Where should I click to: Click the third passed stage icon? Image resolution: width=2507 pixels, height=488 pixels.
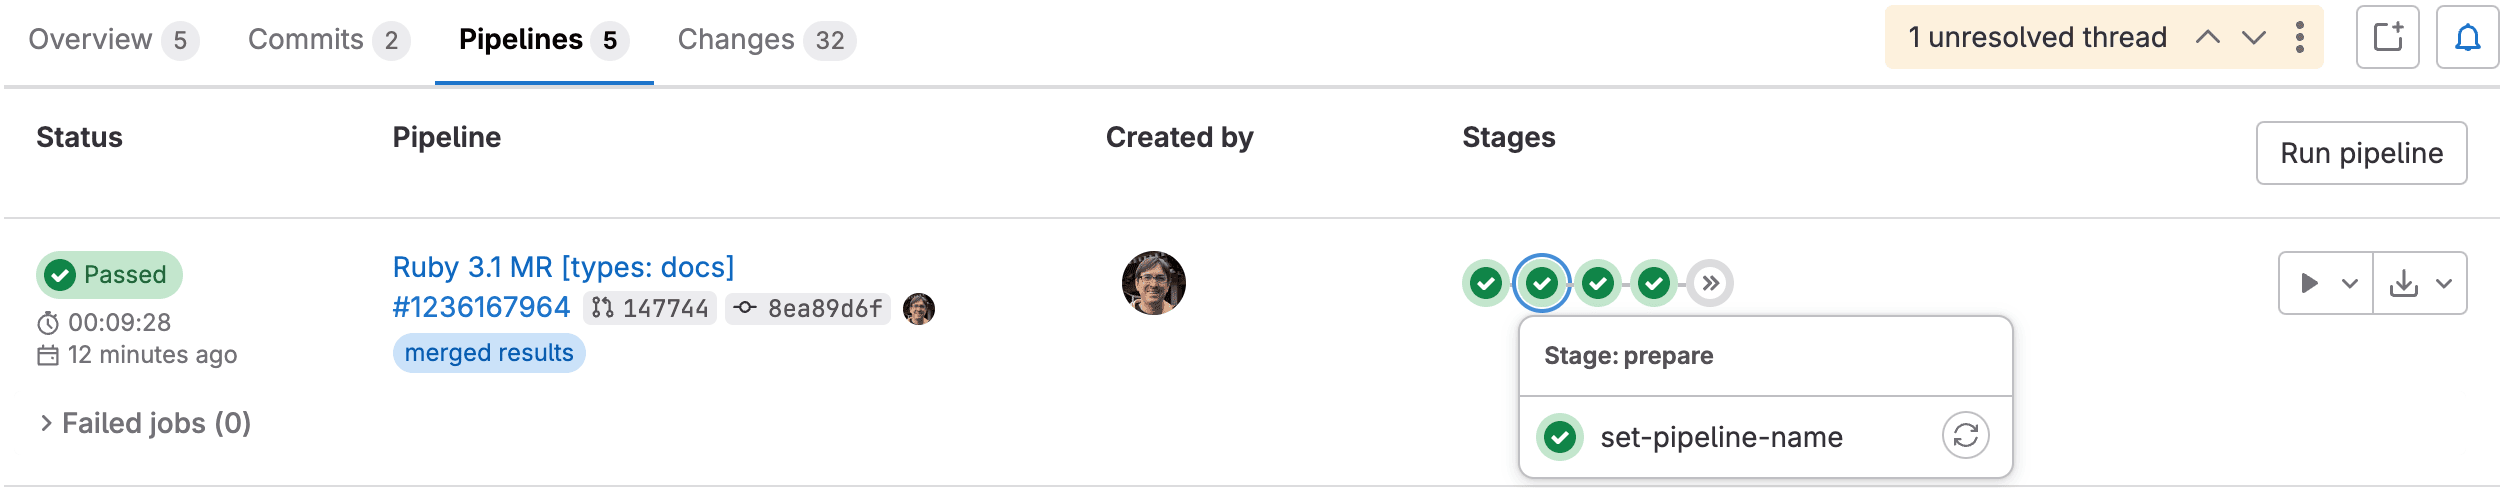click(1598, 284)
